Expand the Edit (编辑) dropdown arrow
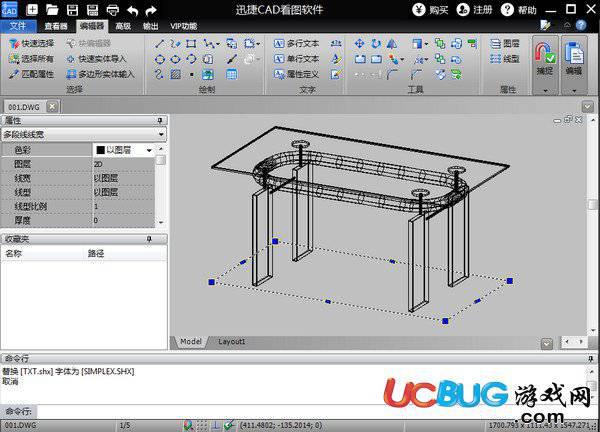 (574, 91)
